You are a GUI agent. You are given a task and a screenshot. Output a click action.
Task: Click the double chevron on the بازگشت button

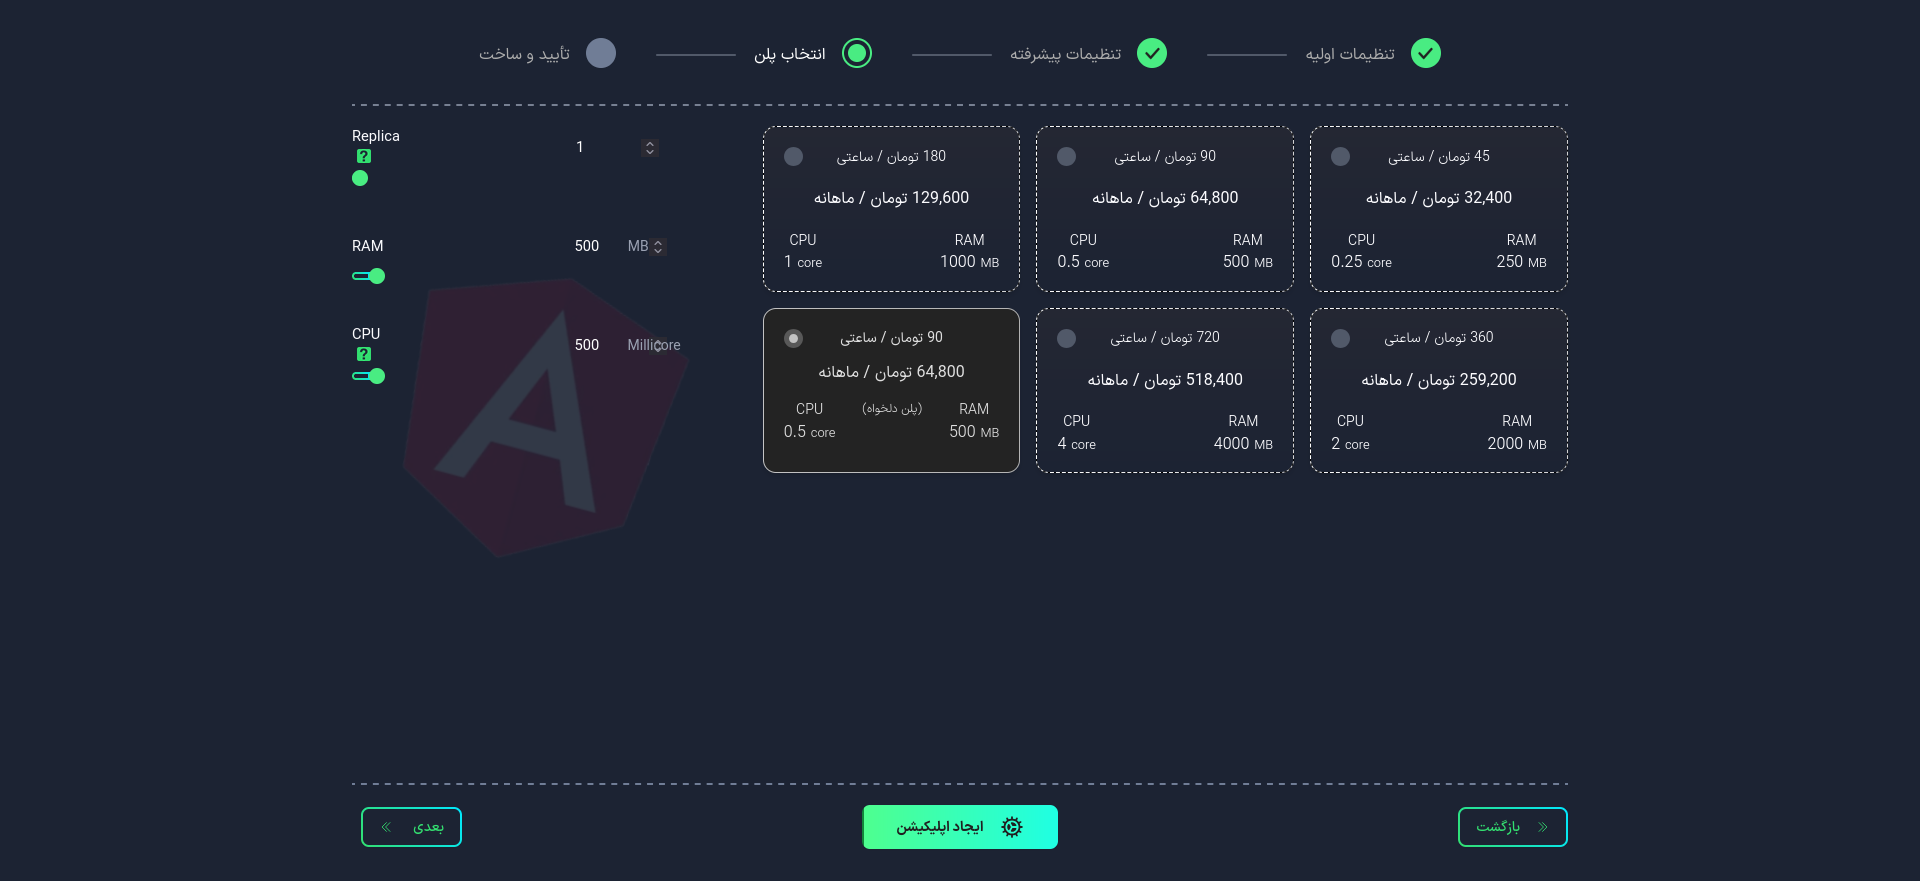tap(1543, 827)
